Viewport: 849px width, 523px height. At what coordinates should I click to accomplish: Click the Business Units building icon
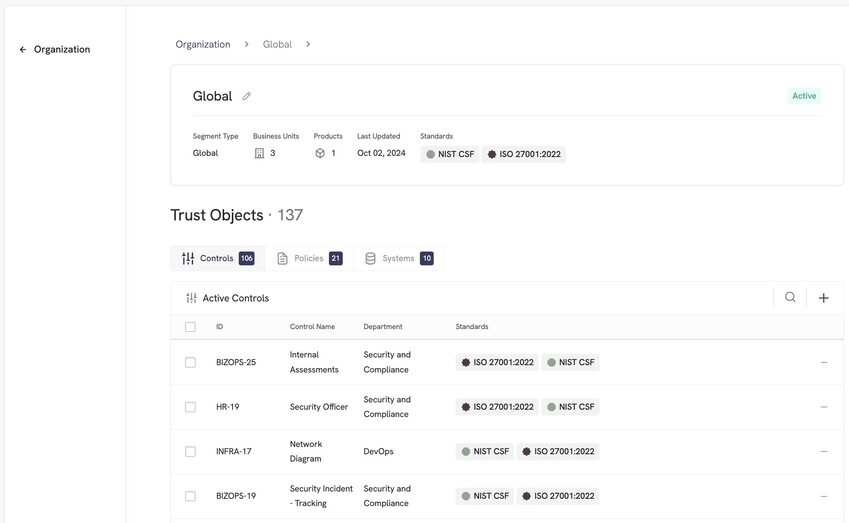click(259, 153)
